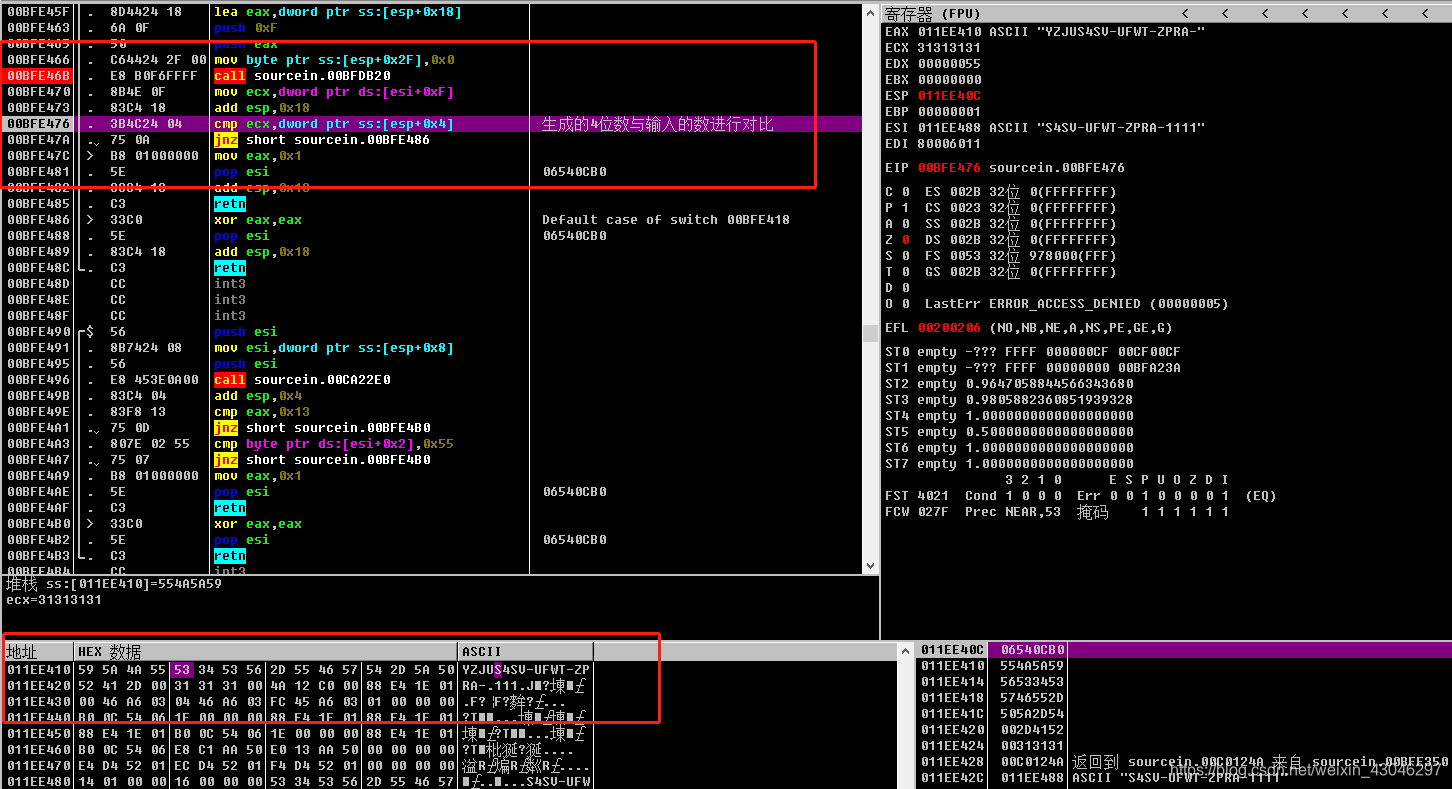Select the EDX register value 00000055
Image resolution: width=1452 pixels, height=789 pixels.
coord(949,64)
